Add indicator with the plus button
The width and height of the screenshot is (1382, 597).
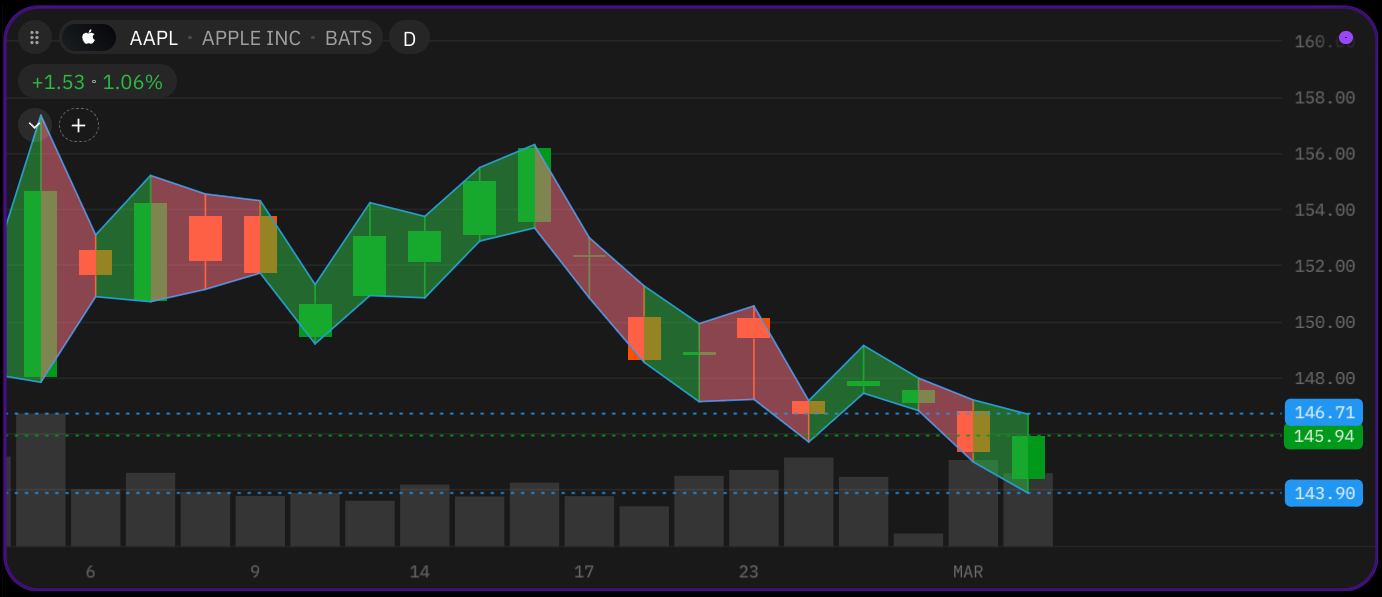click(79, 125)
